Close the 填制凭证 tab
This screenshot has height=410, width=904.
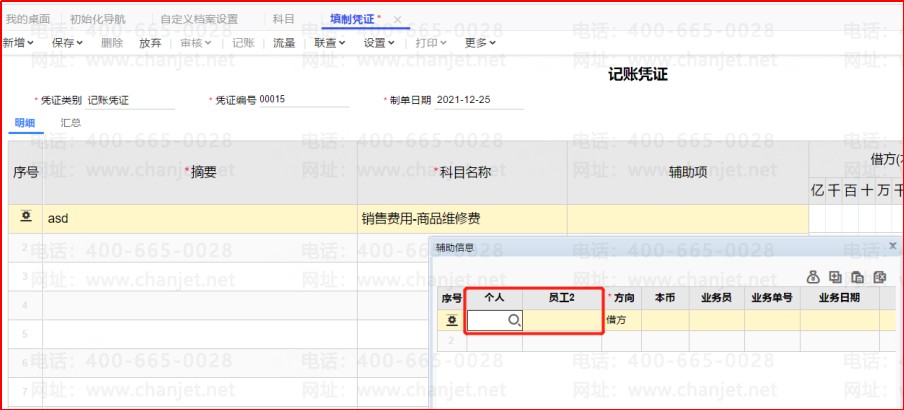coord(397,20)
